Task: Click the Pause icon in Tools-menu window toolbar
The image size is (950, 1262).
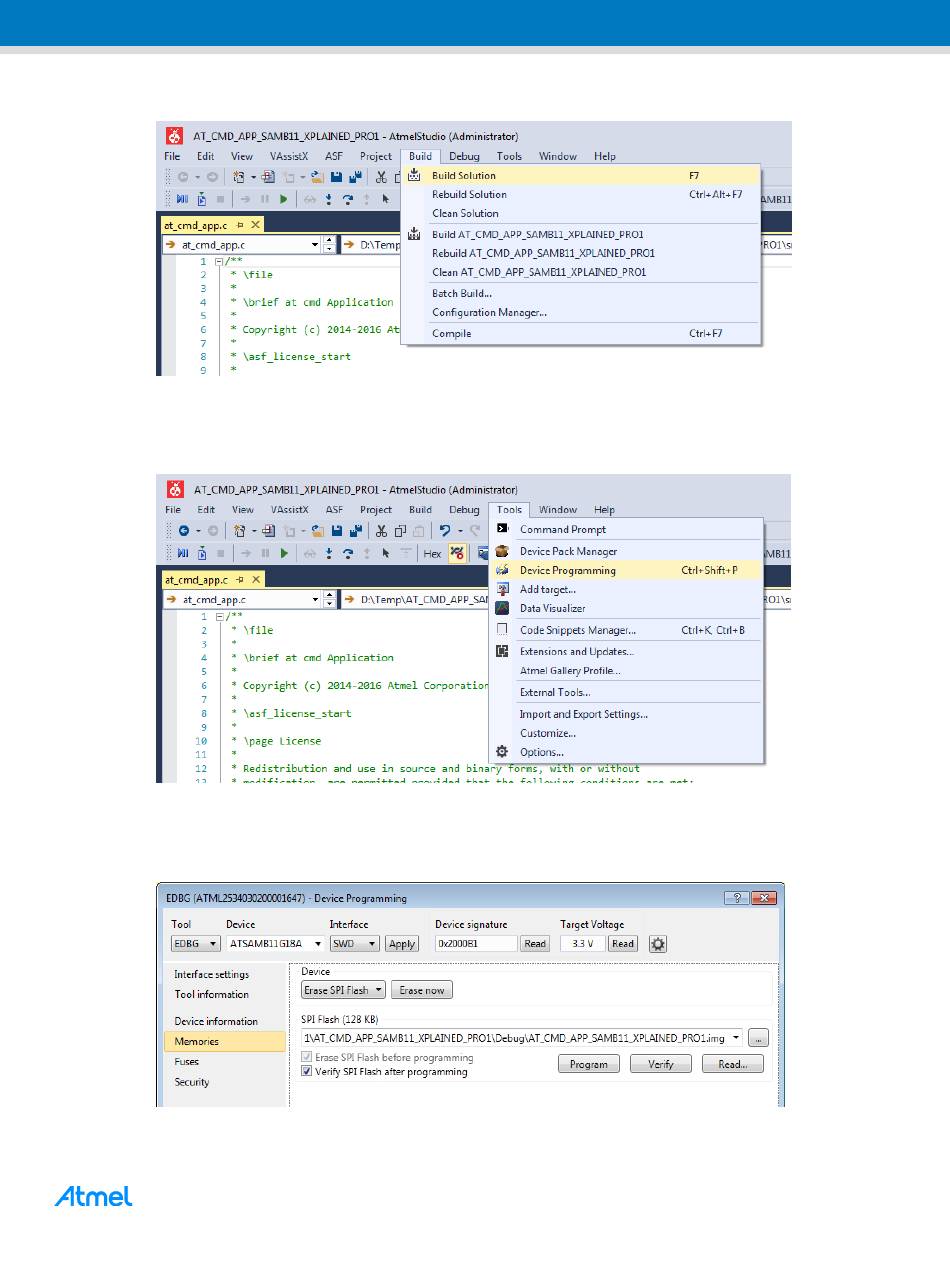Action: pyautogui.click(x=265, y=553)
